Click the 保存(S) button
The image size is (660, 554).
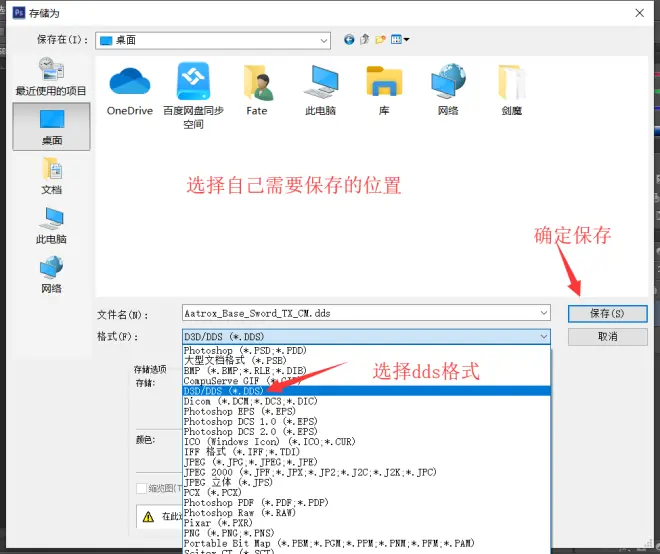607,314
